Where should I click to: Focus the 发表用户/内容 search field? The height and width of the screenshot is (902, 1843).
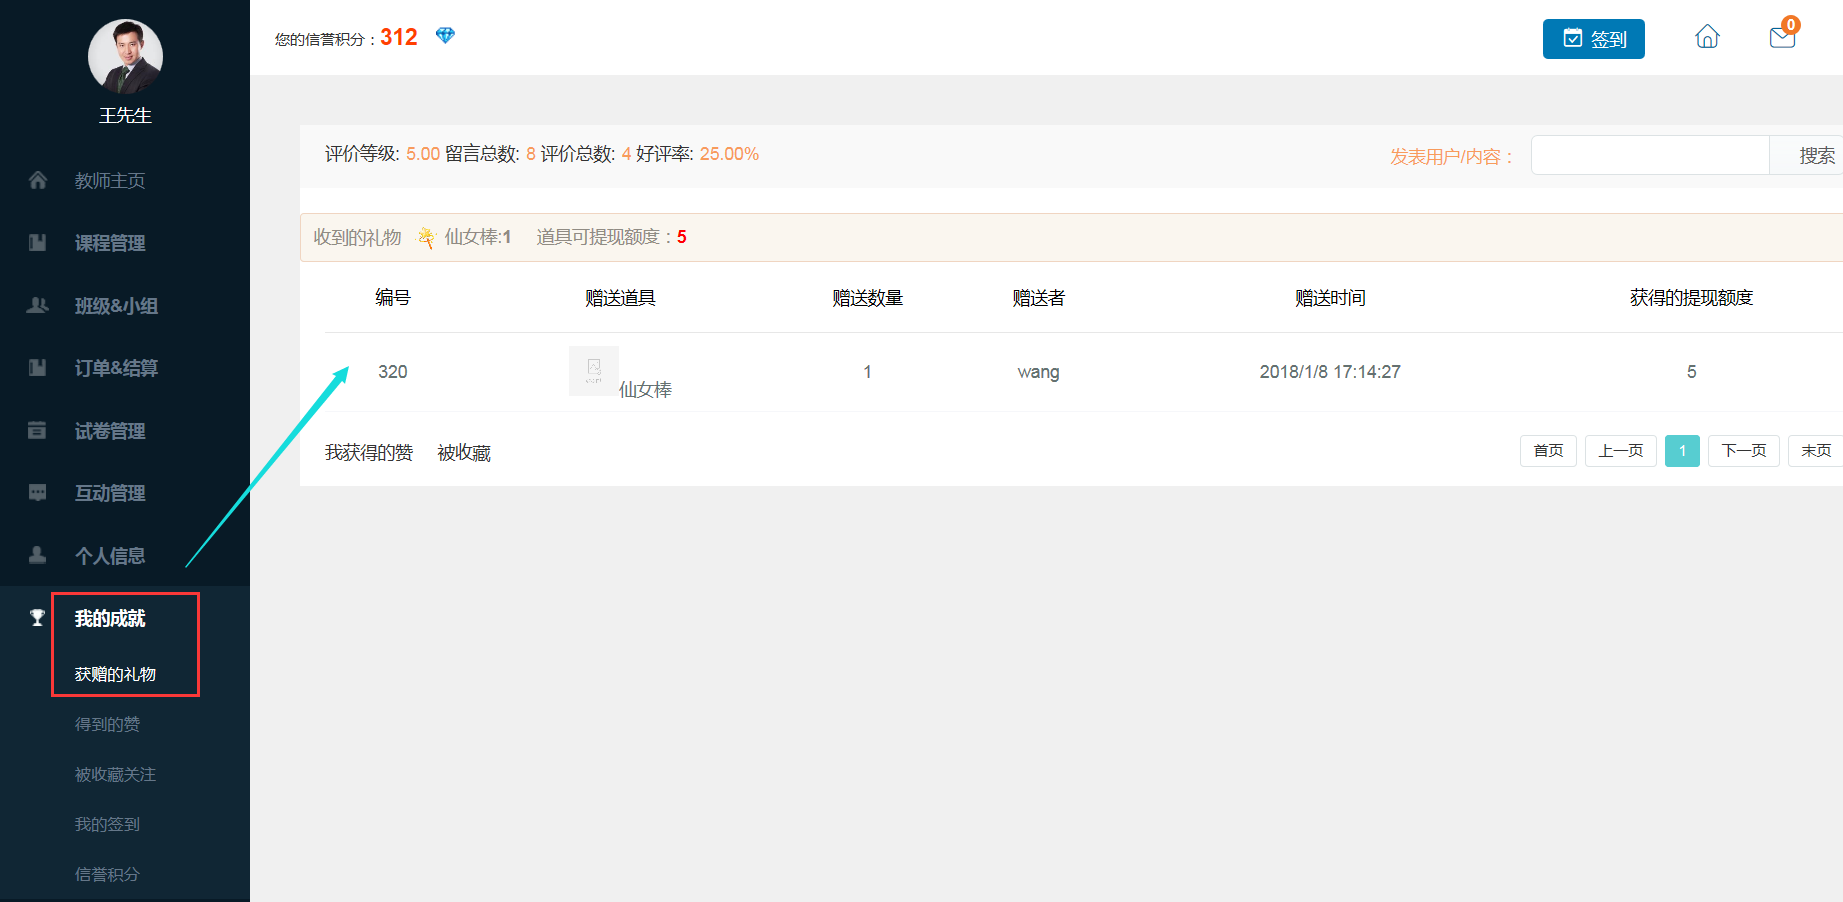coord(1650,155)
